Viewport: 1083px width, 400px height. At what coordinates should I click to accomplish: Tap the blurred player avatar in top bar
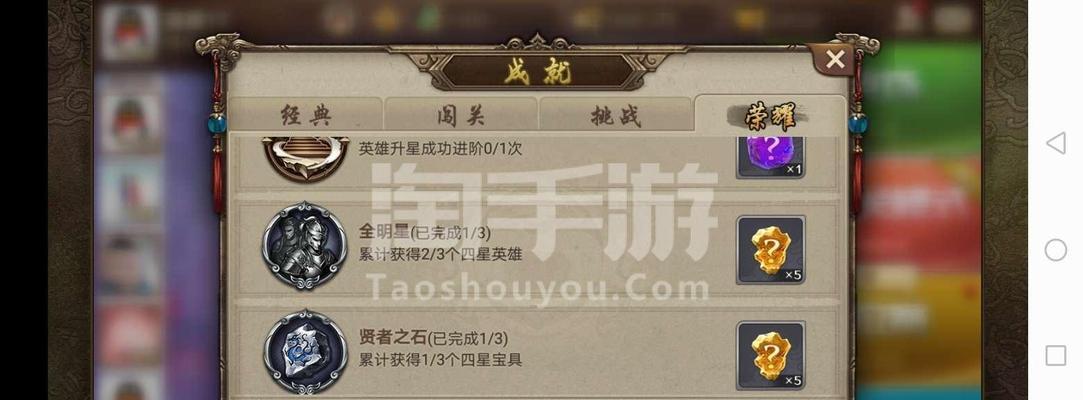[x=129, y=32]
